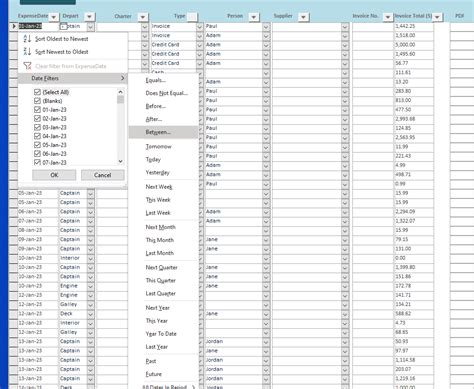Open Depart column filter arrow
This screenshot has height=389, width=474.
click(89, 17)
